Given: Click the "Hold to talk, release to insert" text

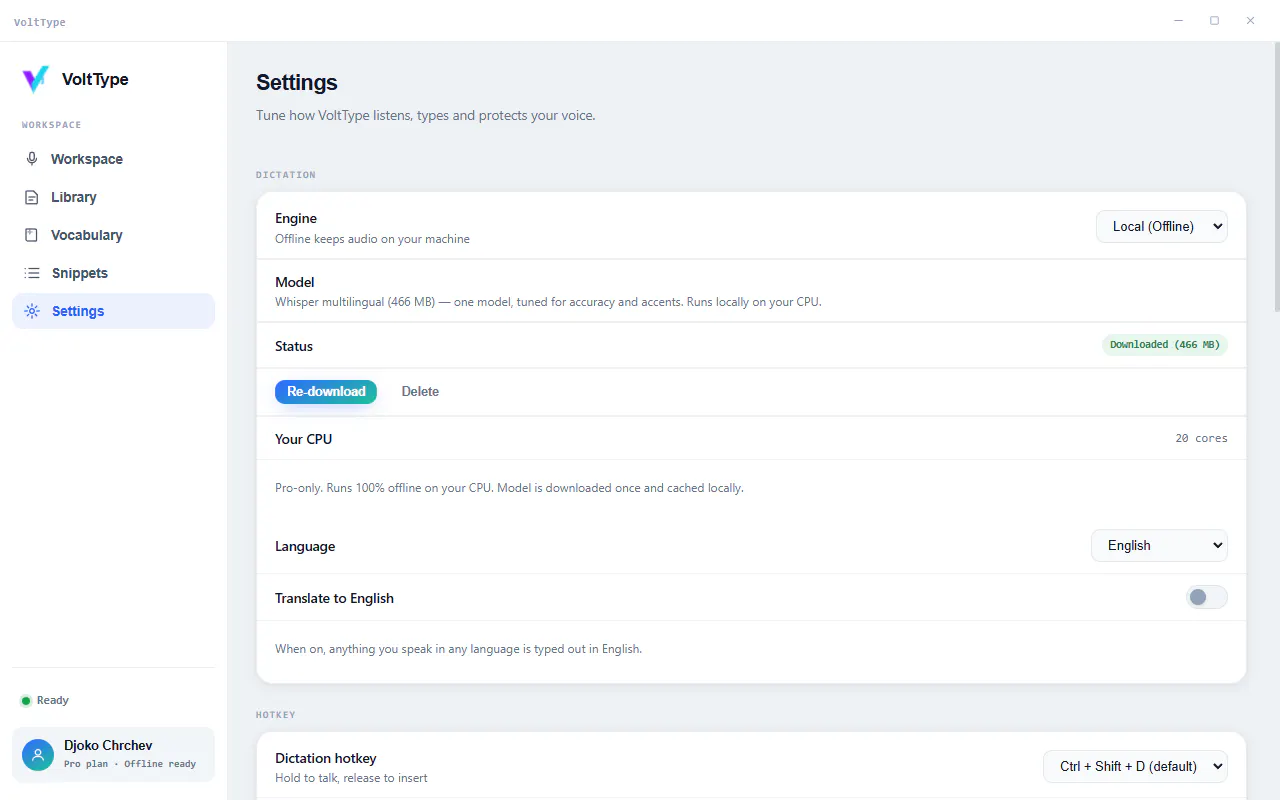Looking at the screenshot, I should pos(351,778).
